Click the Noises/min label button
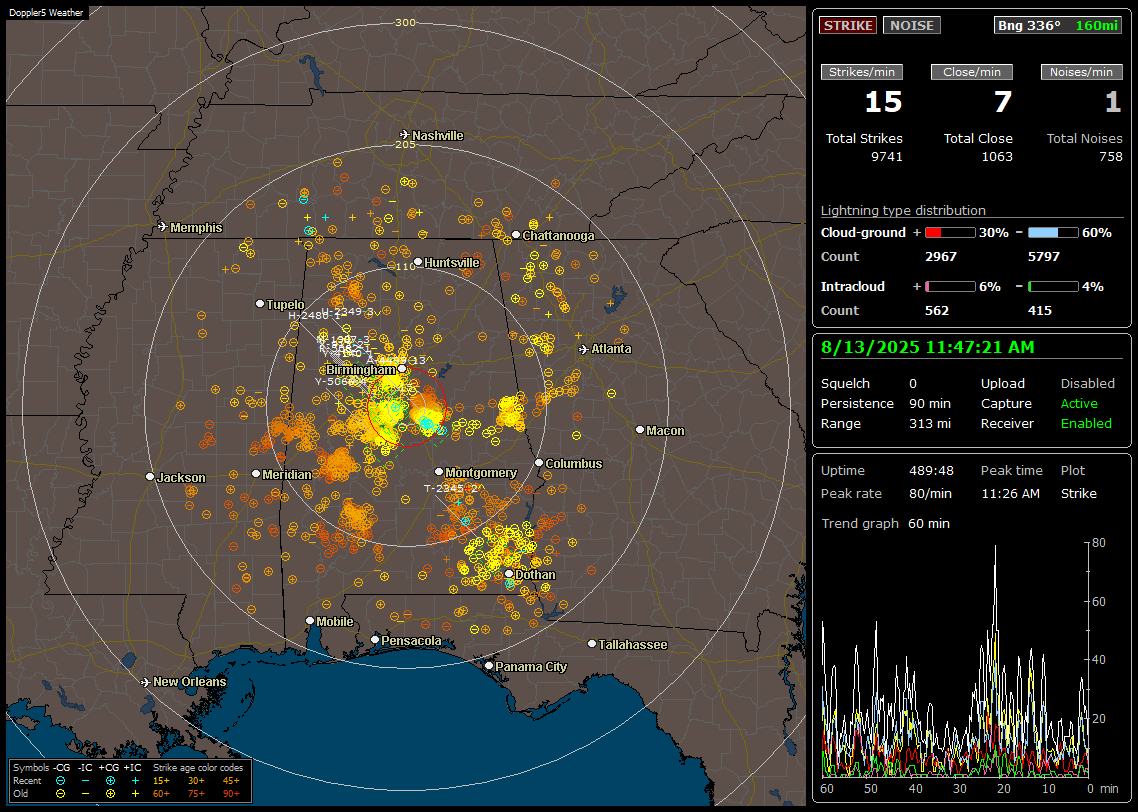 (x=1081, y=72)
